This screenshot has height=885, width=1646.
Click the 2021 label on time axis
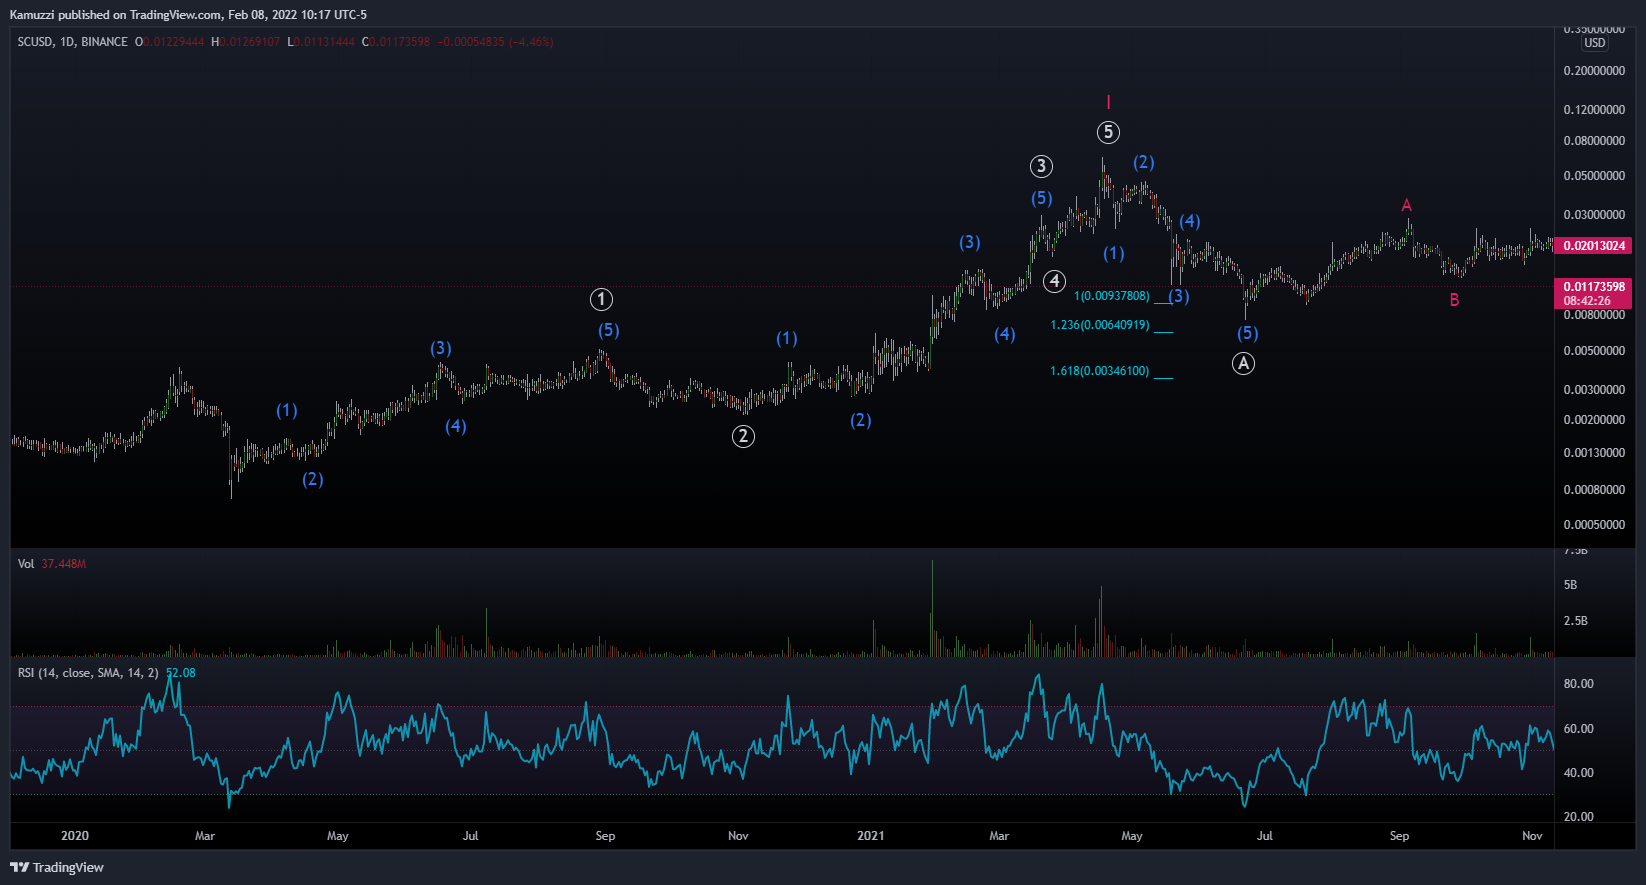coord(871,836)
